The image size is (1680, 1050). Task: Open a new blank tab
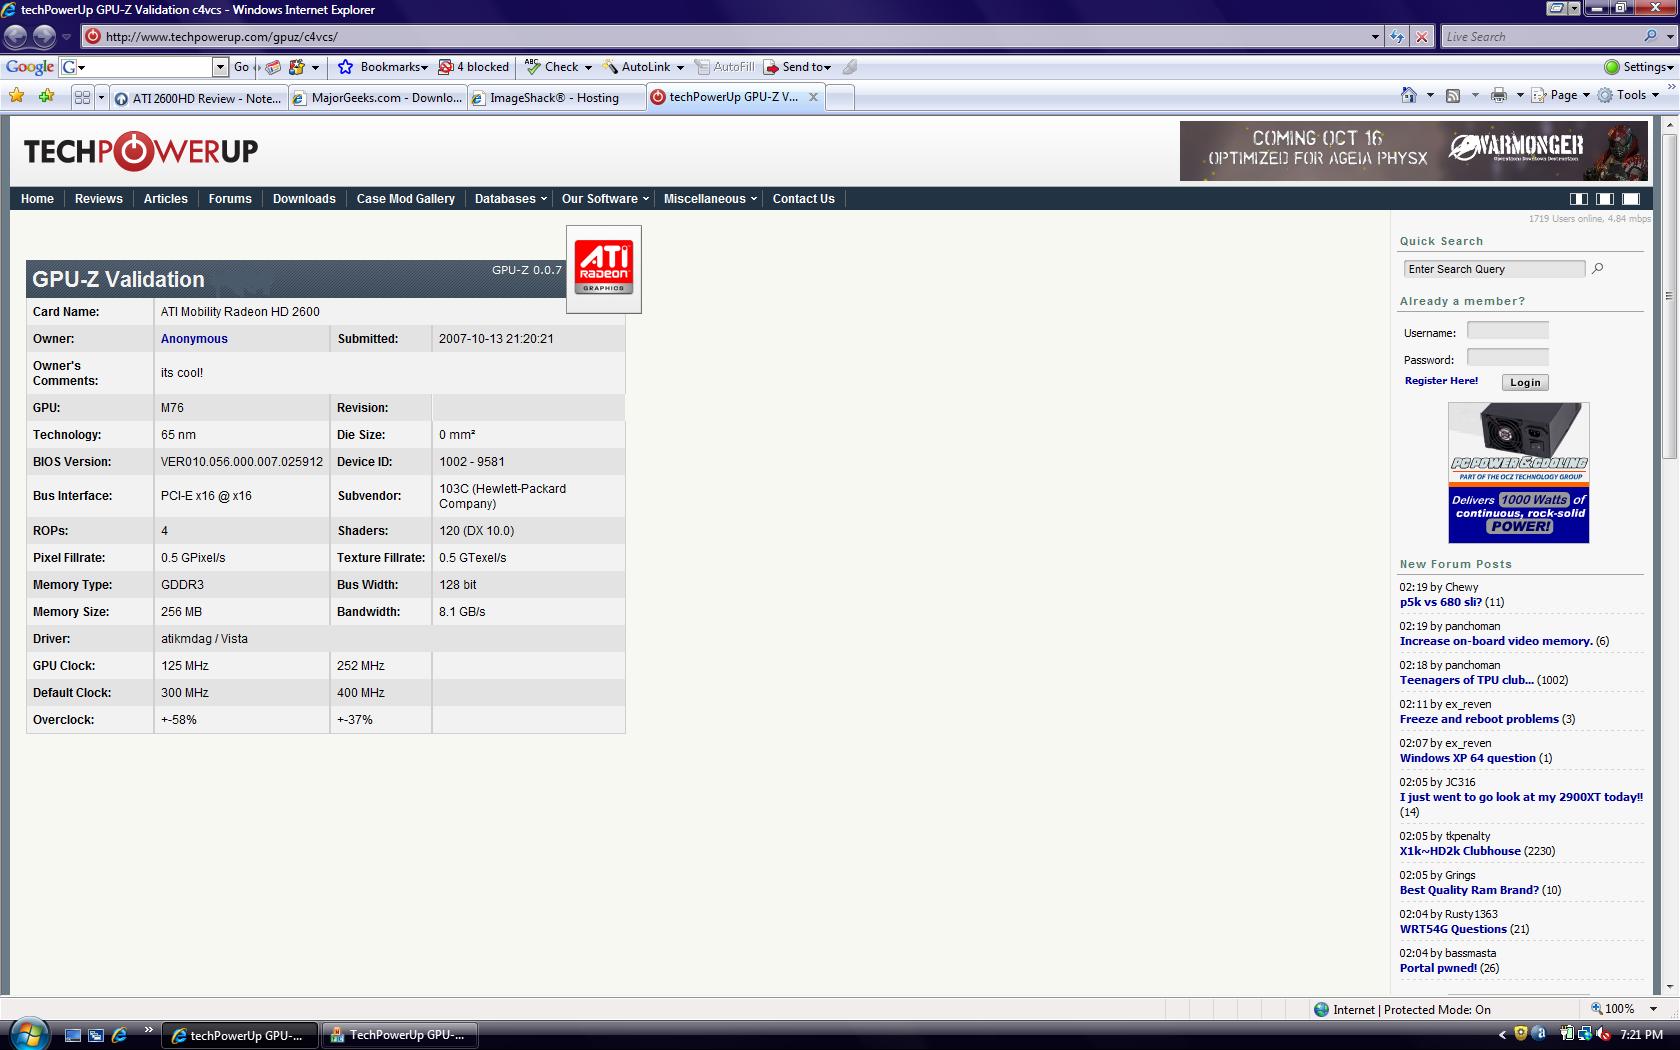click(x=840, y=97)
